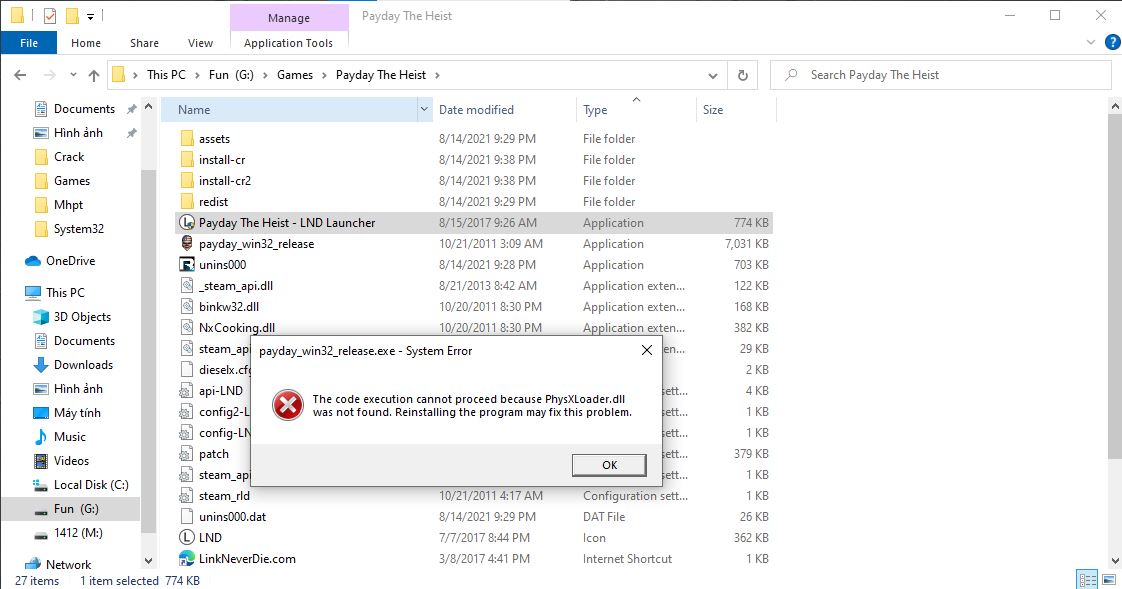Open the File menu

click(29, 43)
